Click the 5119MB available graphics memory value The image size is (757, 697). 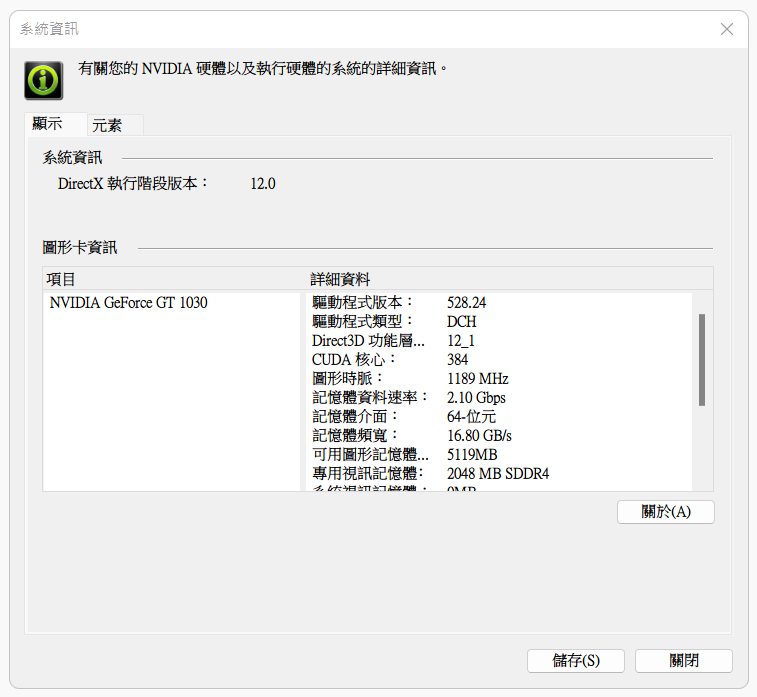[x=472, y=455]
